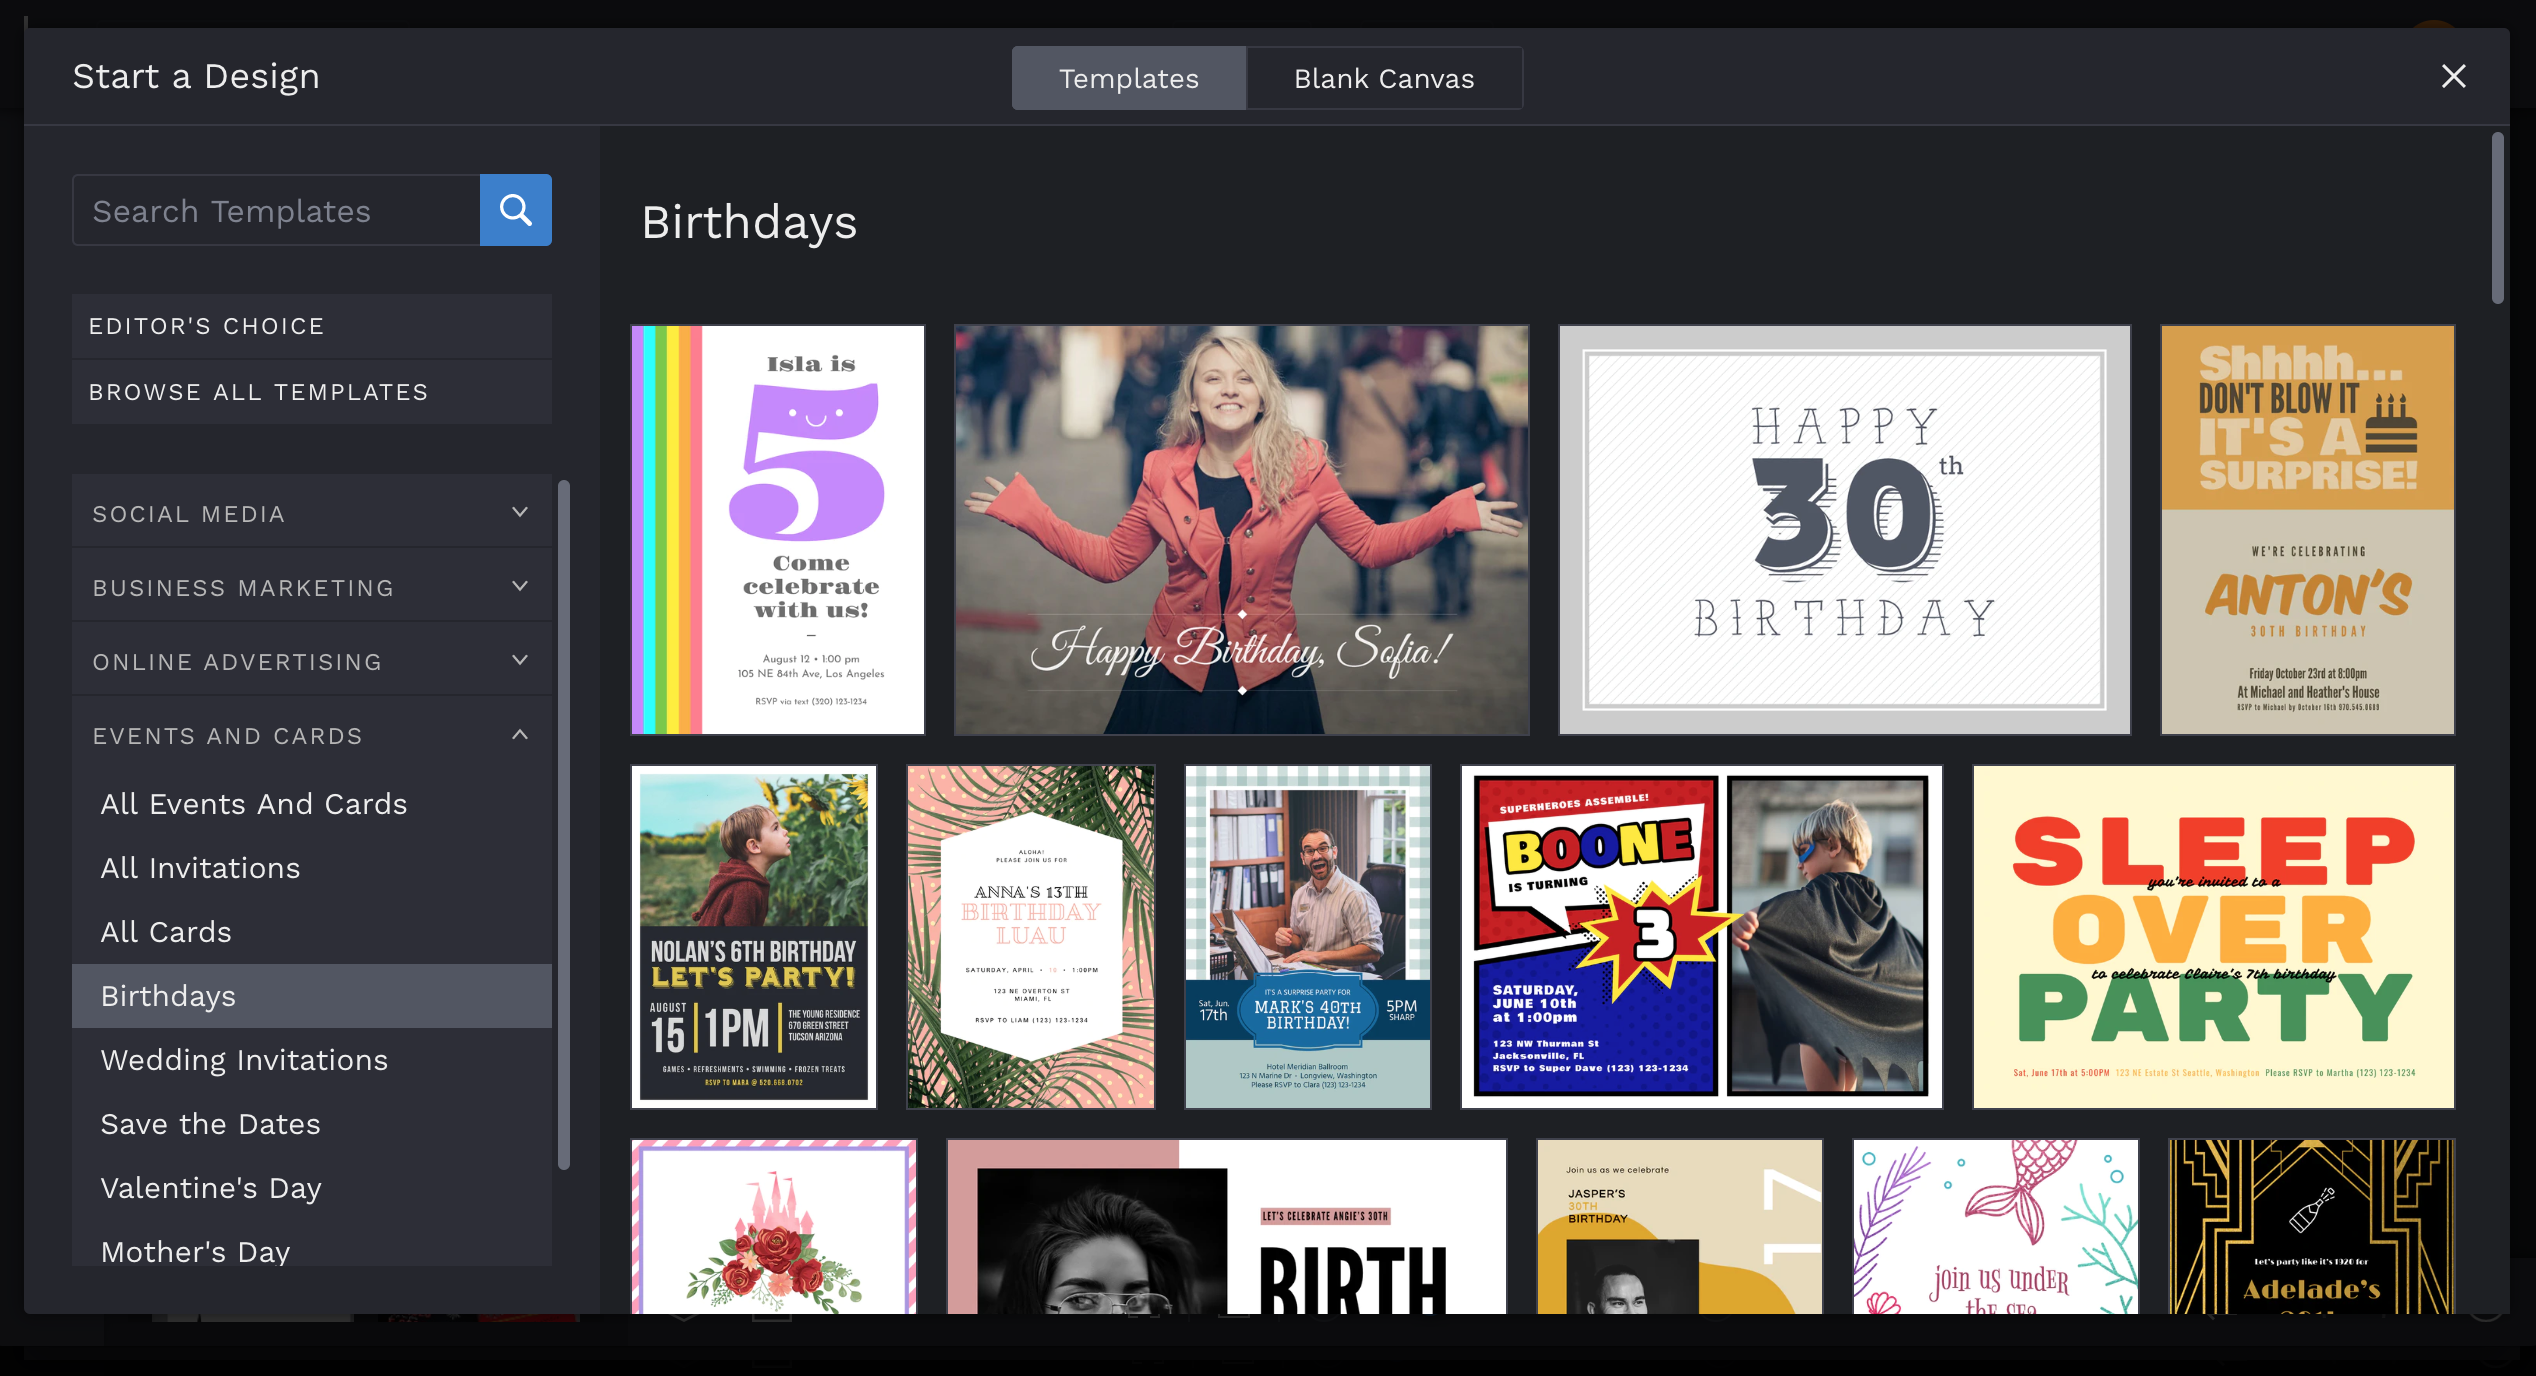This screenshot has height=1376, width=2536.
Task: Choose the Nolan's 6th Birthday template
Action: coord(754,937)
